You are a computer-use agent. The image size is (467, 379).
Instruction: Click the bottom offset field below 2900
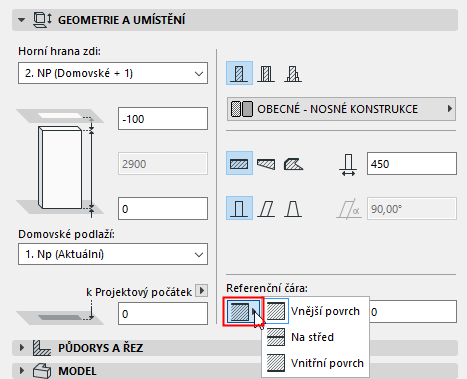coord(163,209)
